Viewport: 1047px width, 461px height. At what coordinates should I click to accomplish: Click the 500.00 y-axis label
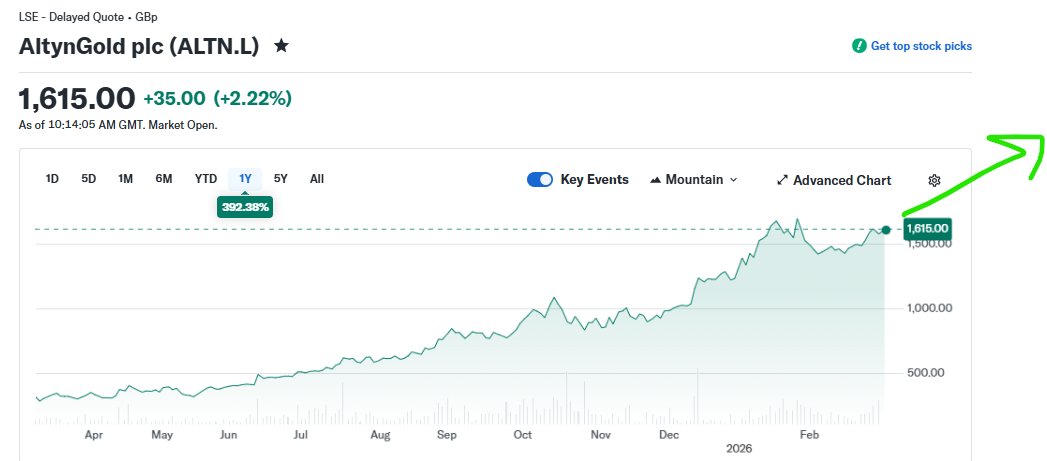(925, 372)
